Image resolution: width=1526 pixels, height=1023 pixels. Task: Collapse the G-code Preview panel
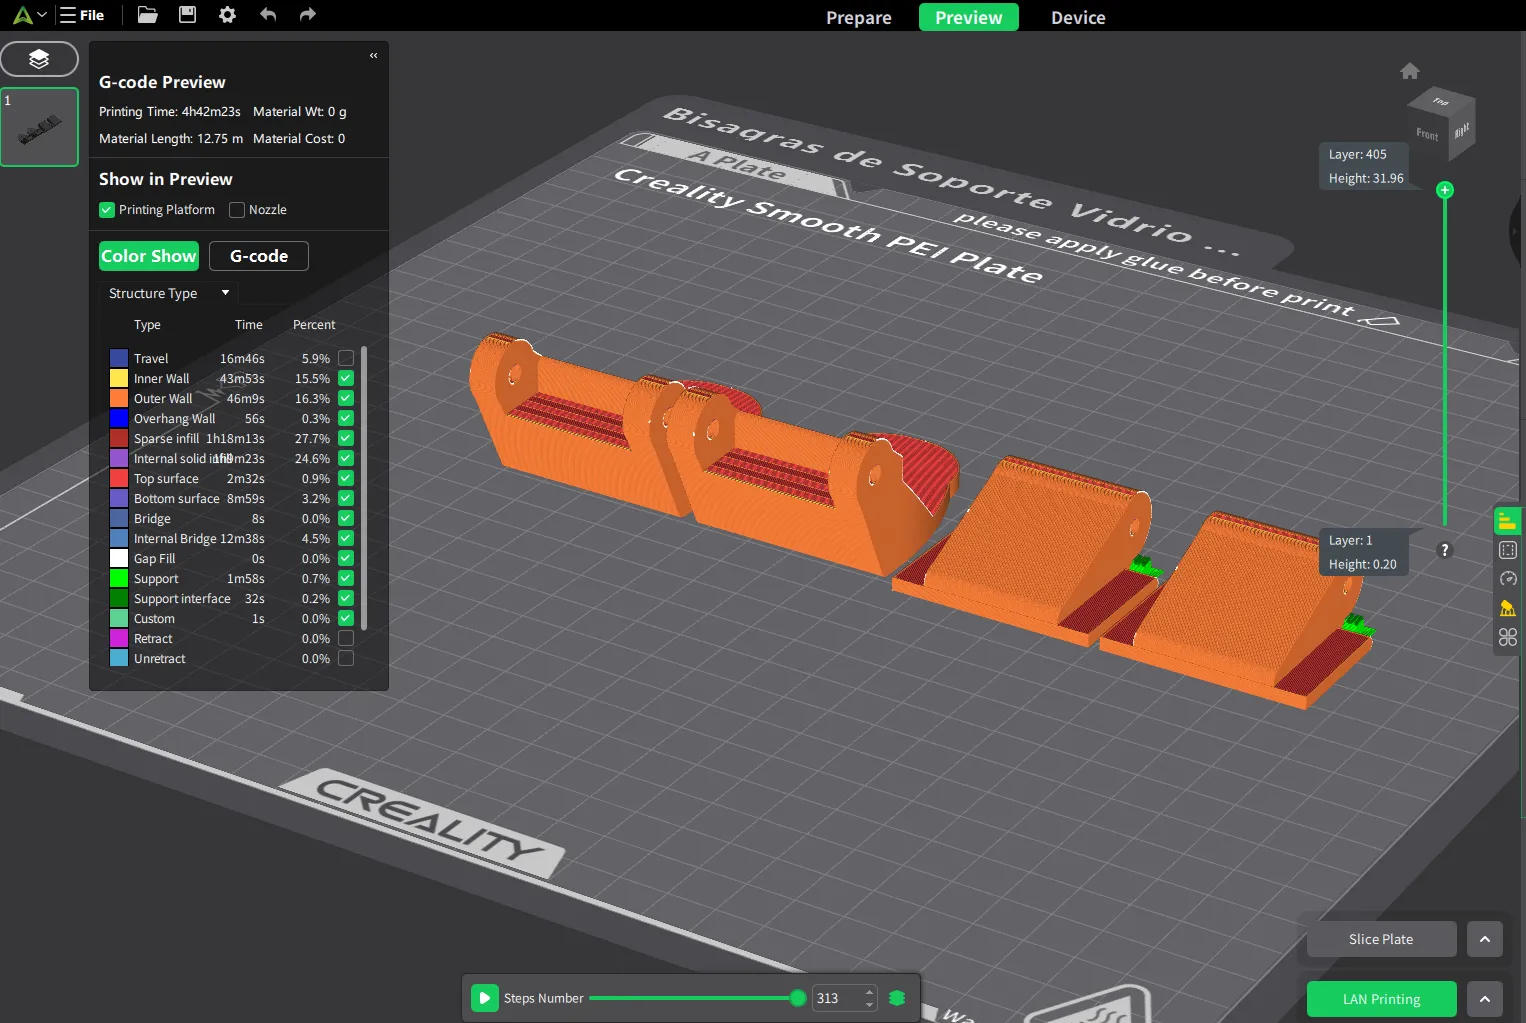pyautogui.click(x=373, y=55)
